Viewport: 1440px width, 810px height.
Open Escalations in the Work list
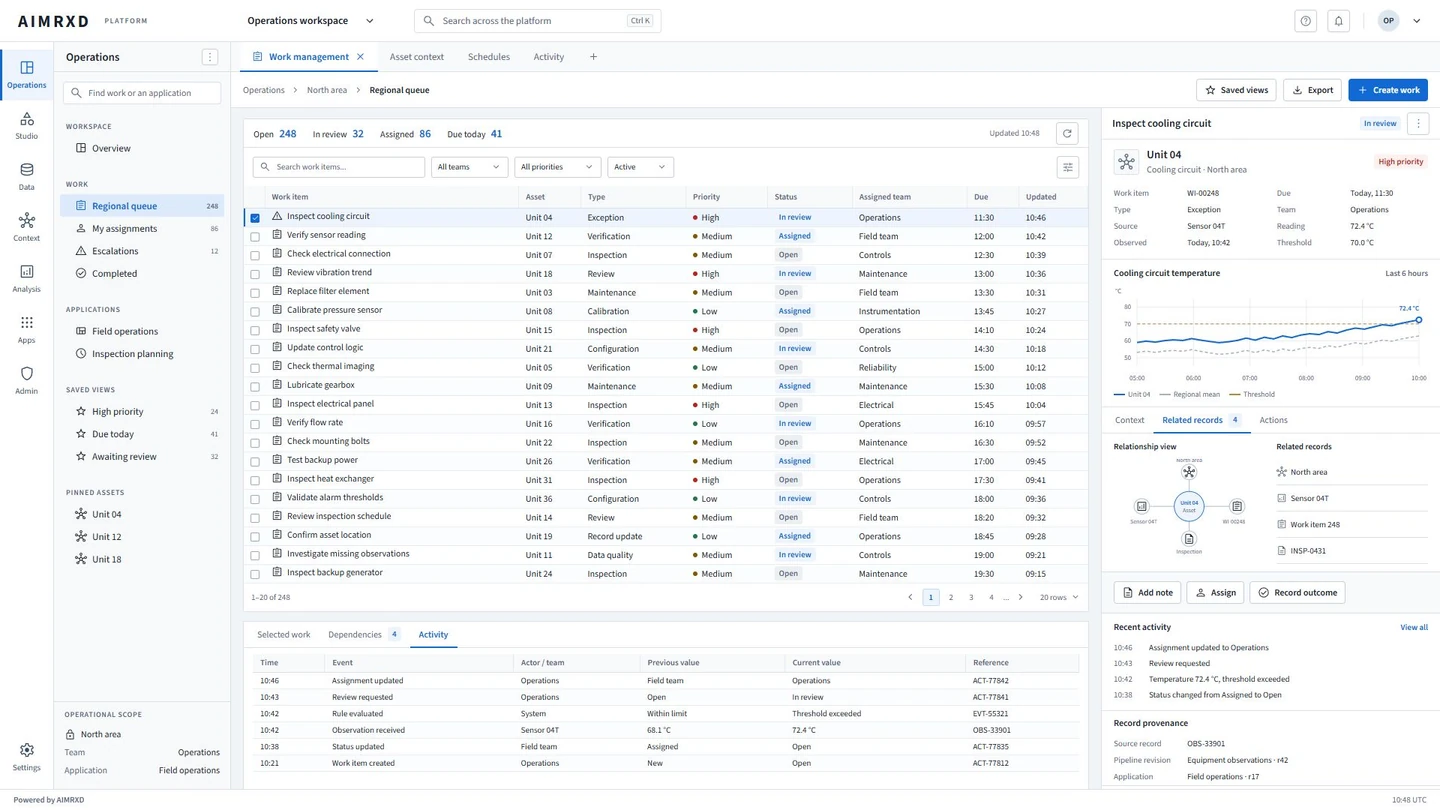coord(142,251)
